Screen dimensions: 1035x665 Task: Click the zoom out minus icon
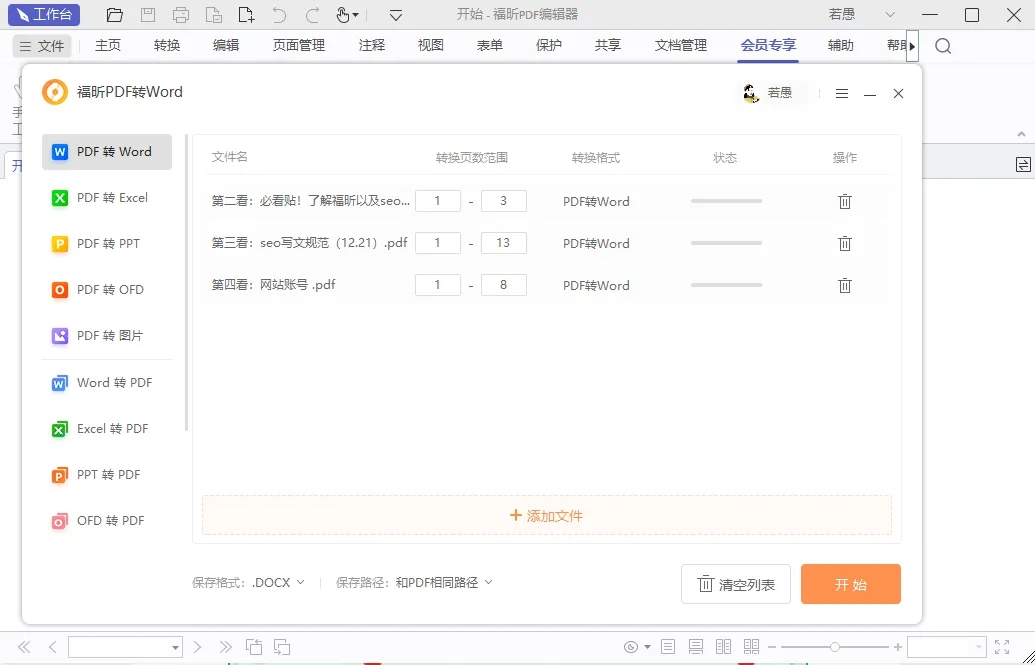(x=772, y=647)
